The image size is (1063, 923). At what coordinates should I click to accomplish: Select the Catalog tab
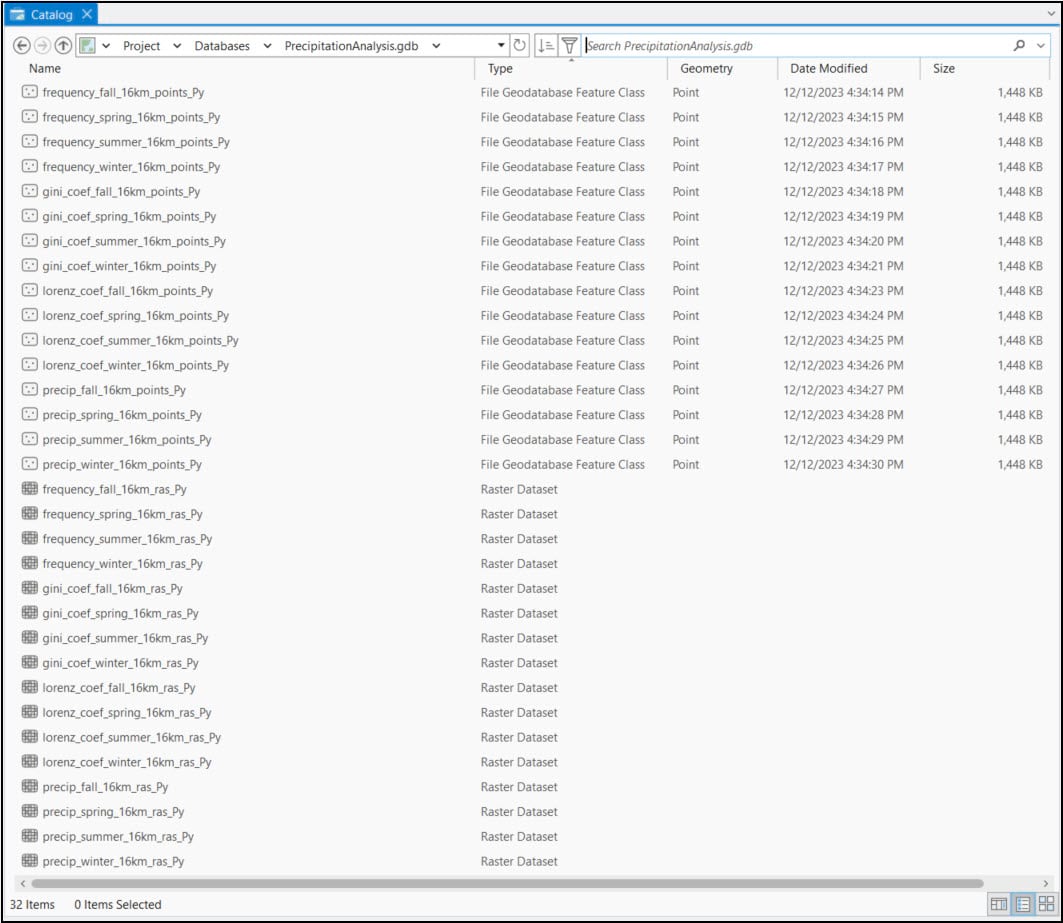52,14
